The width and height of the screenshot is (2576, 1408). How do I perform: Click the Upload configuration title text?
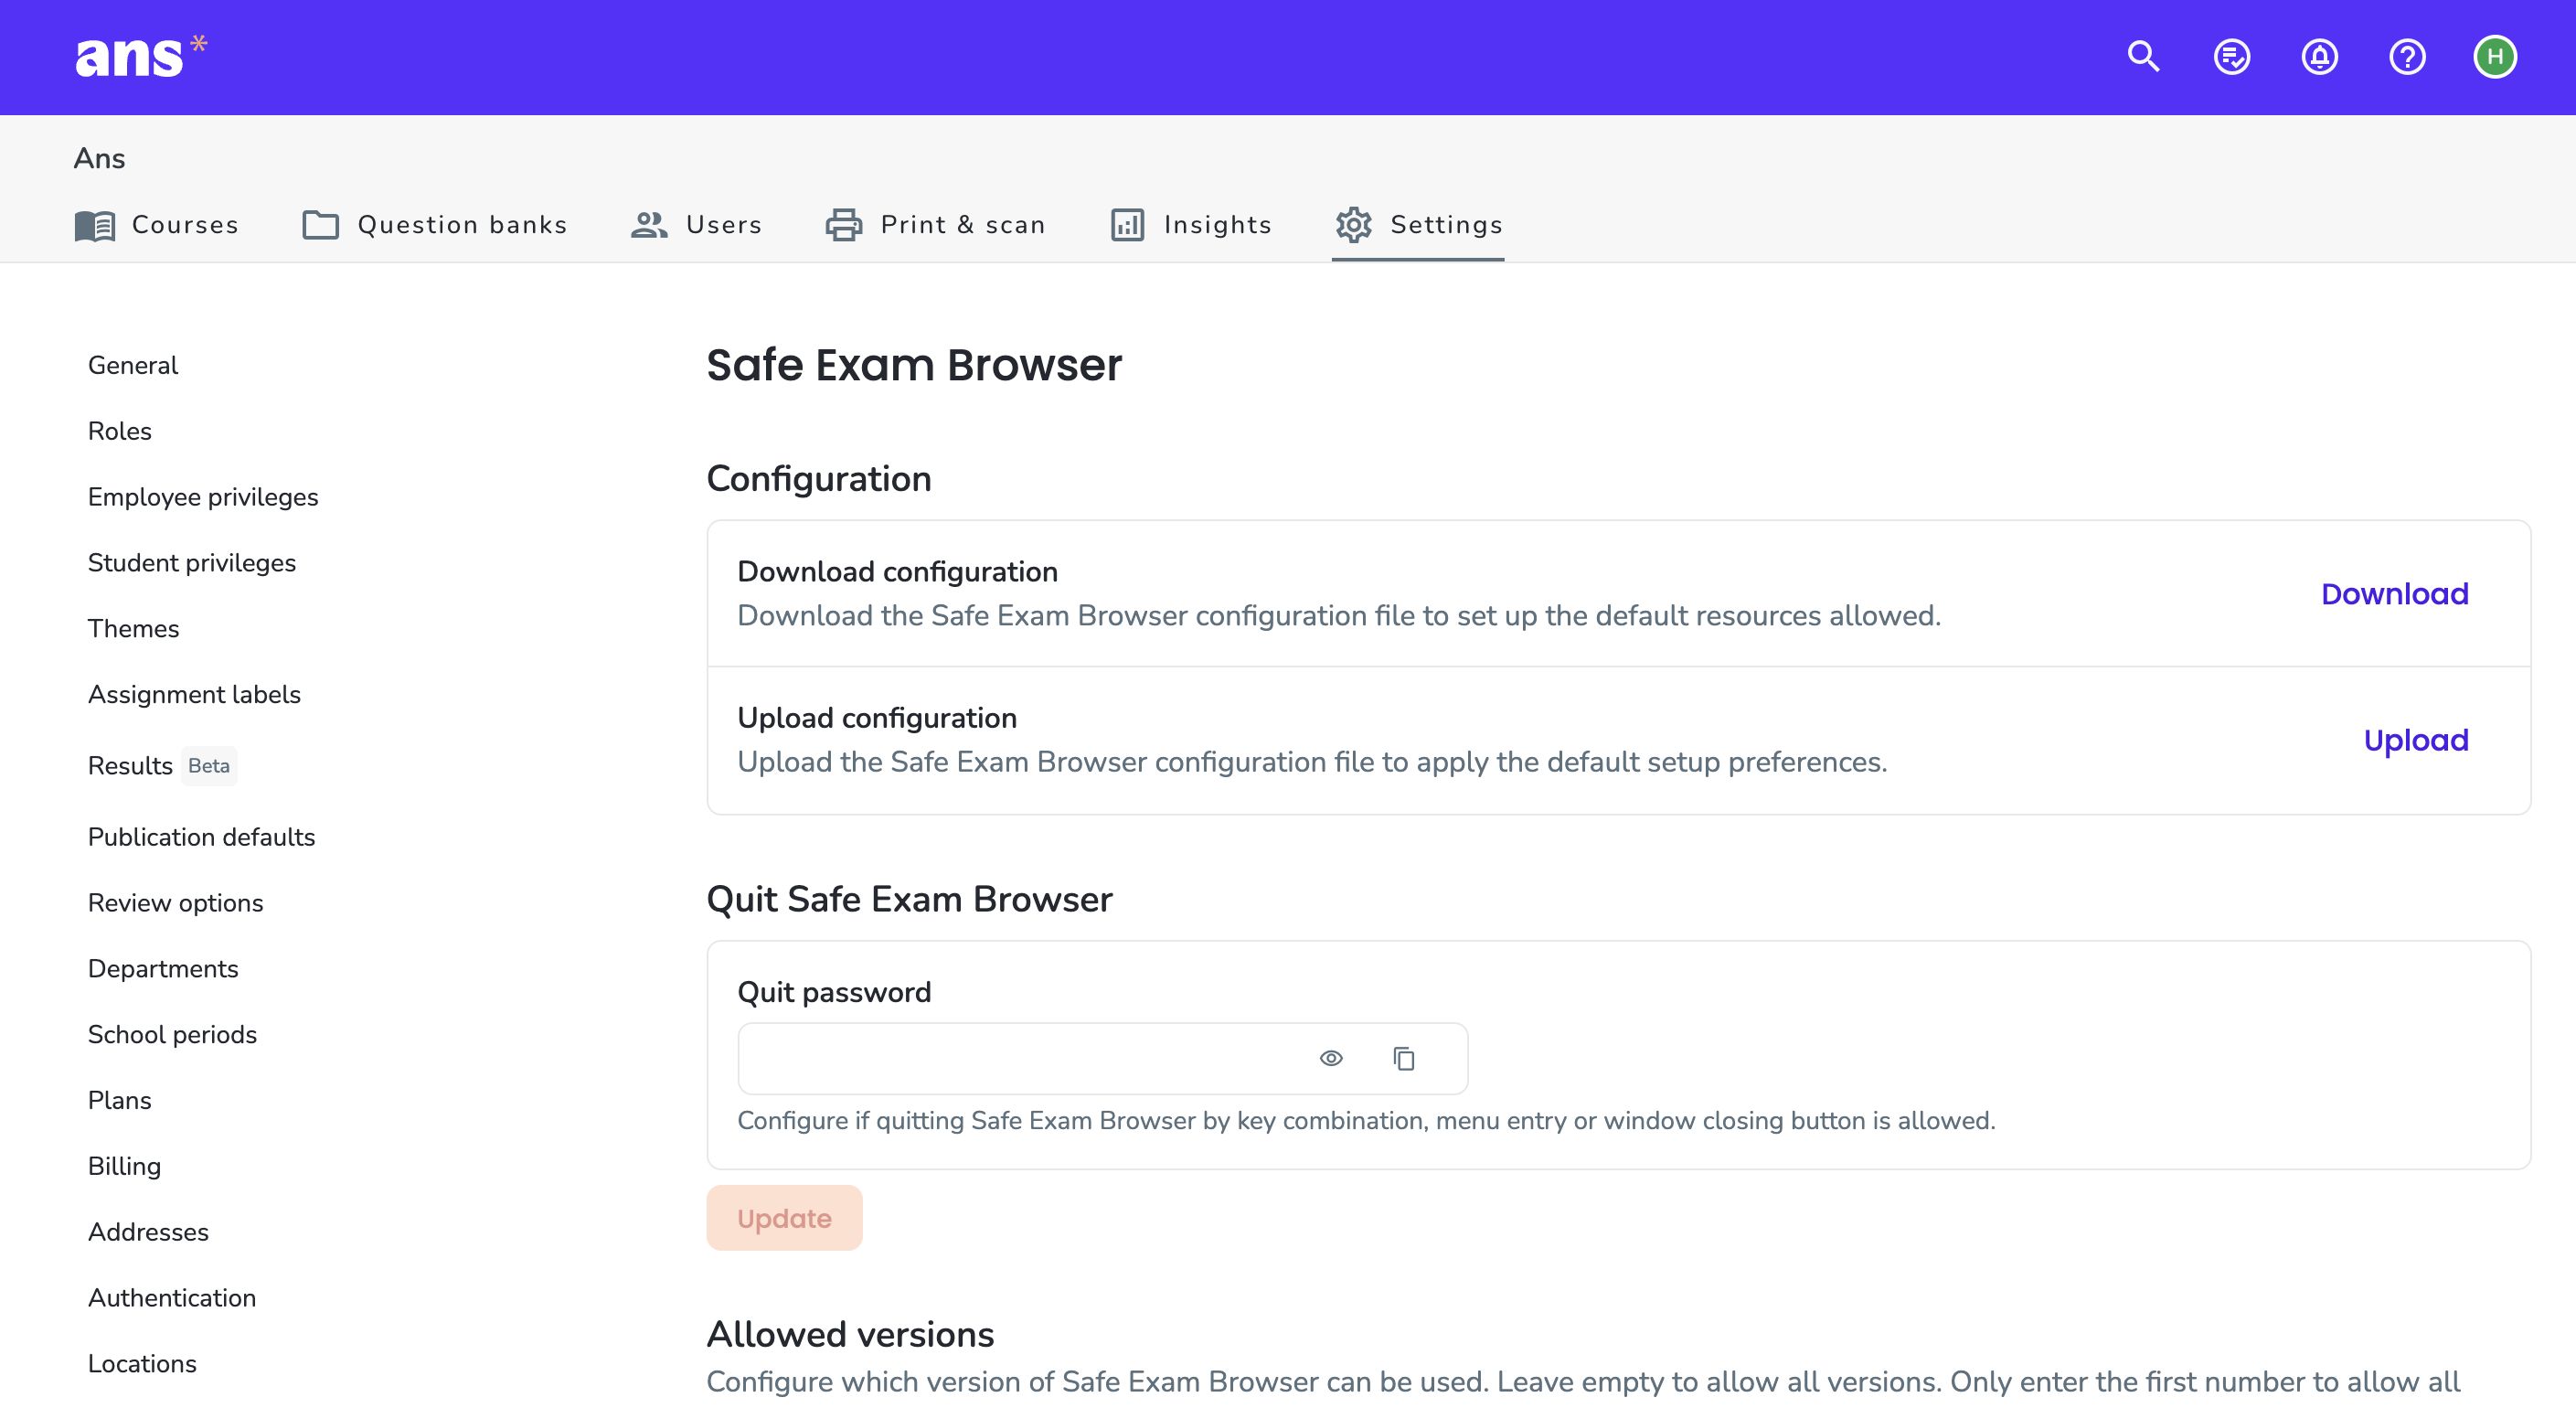coord(877,718)
